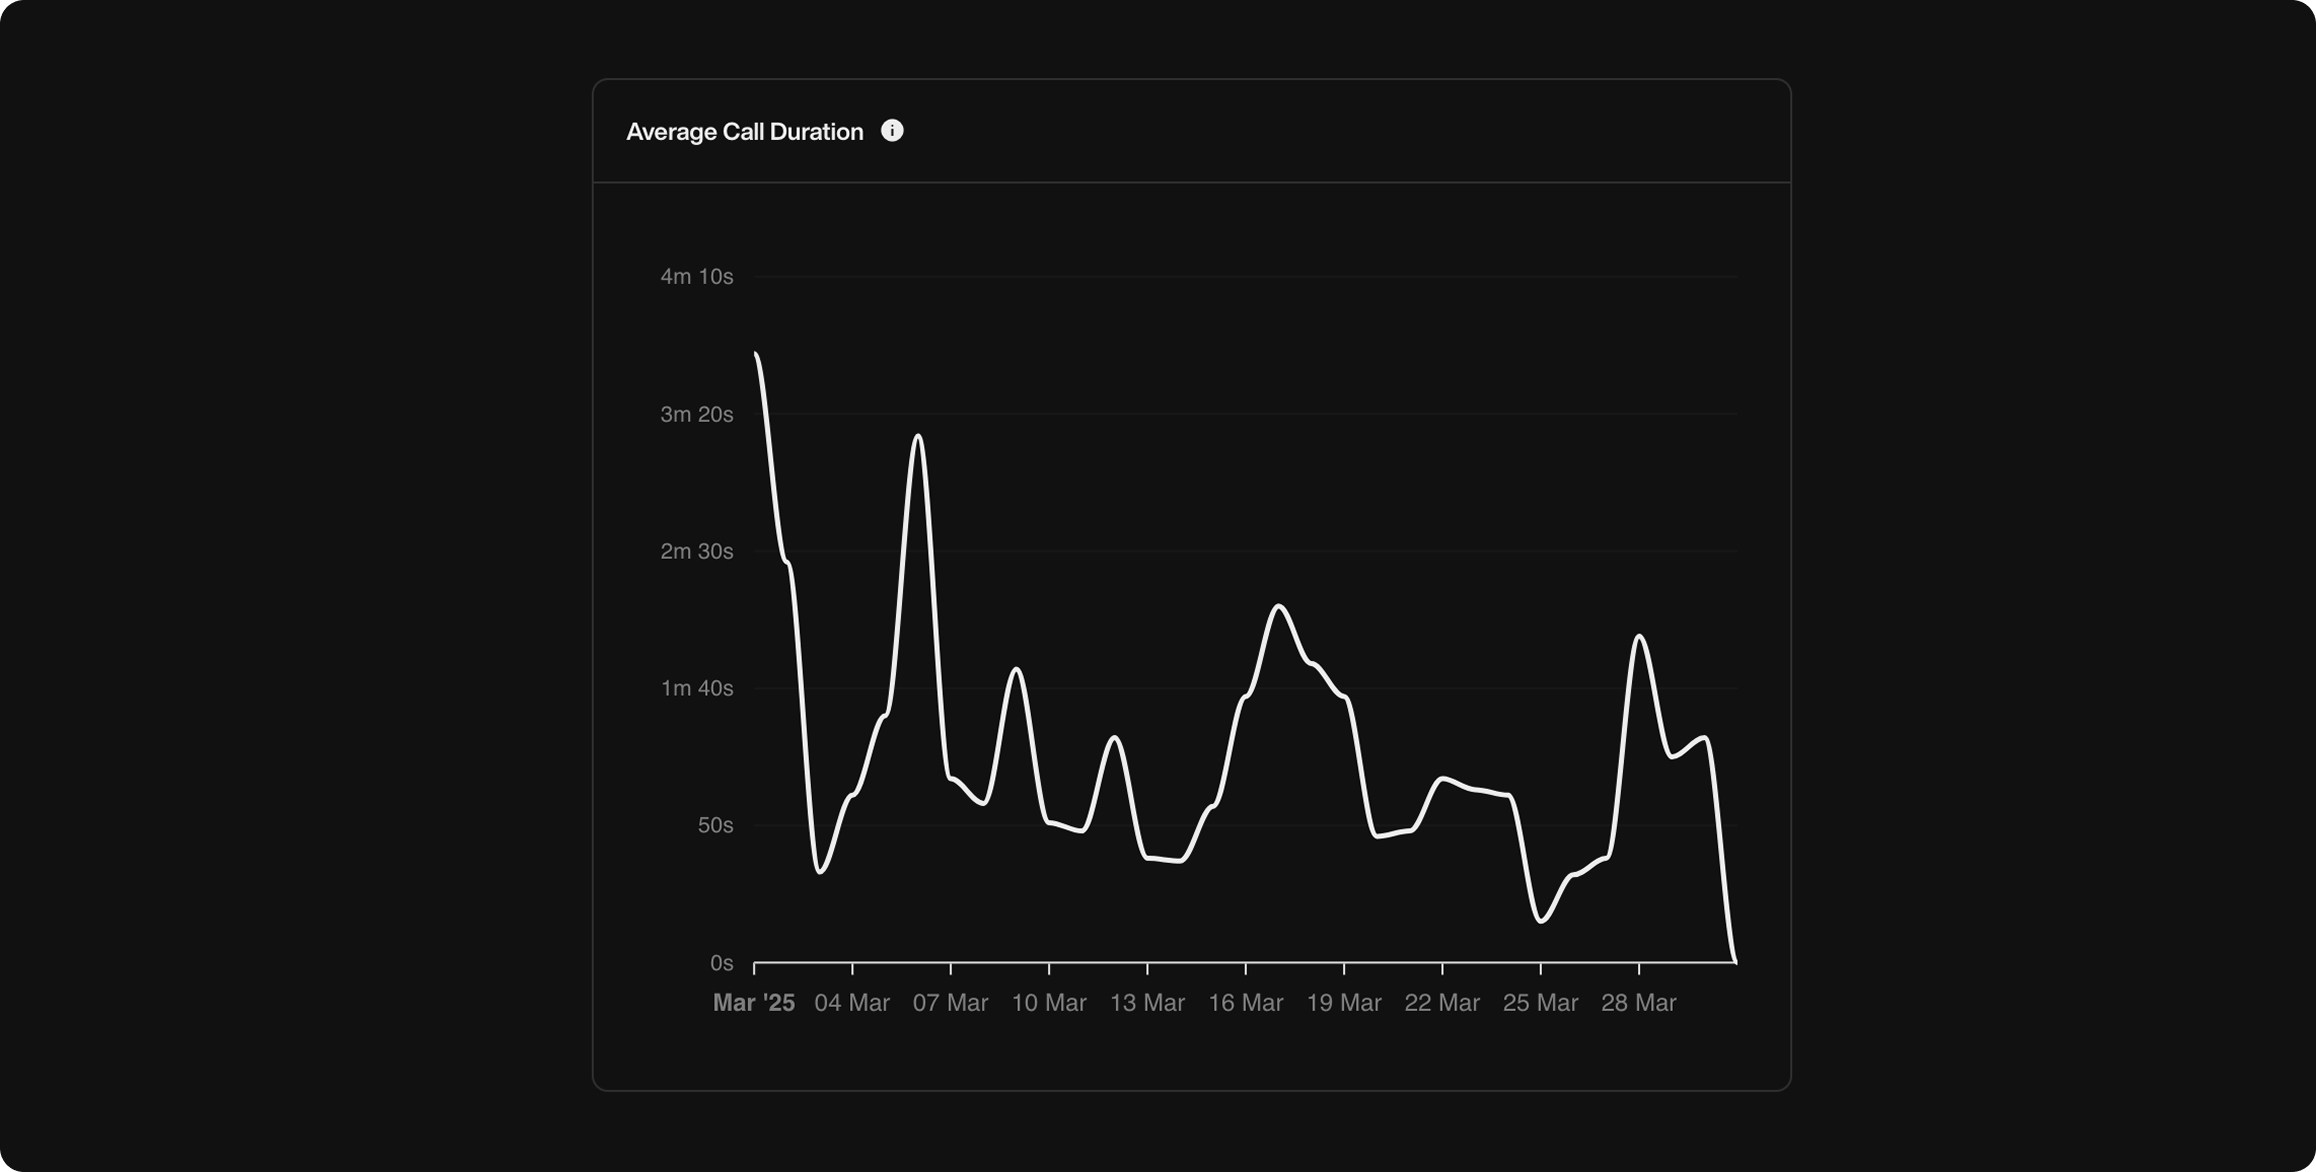This screenshot has height=1172, width=2316.
Task: Click the chart line peak near 17 Mar
Action: 1277,607
